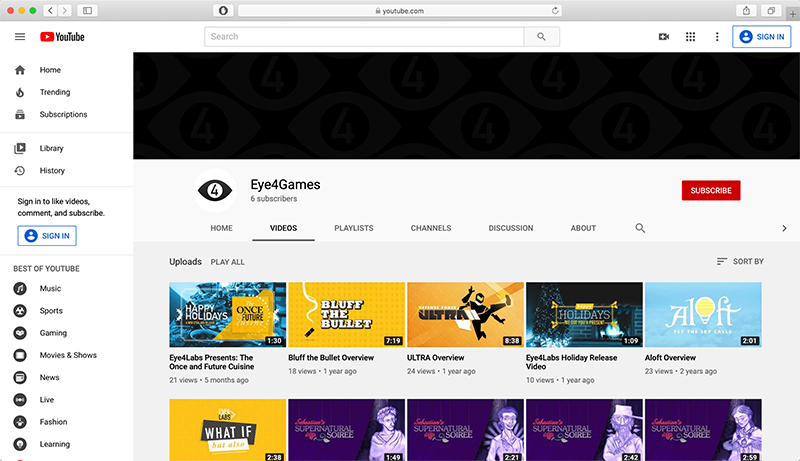This screenshot has height=461, width=800.
Task: Focus the YouTube search field
Action: coord(365,37)
